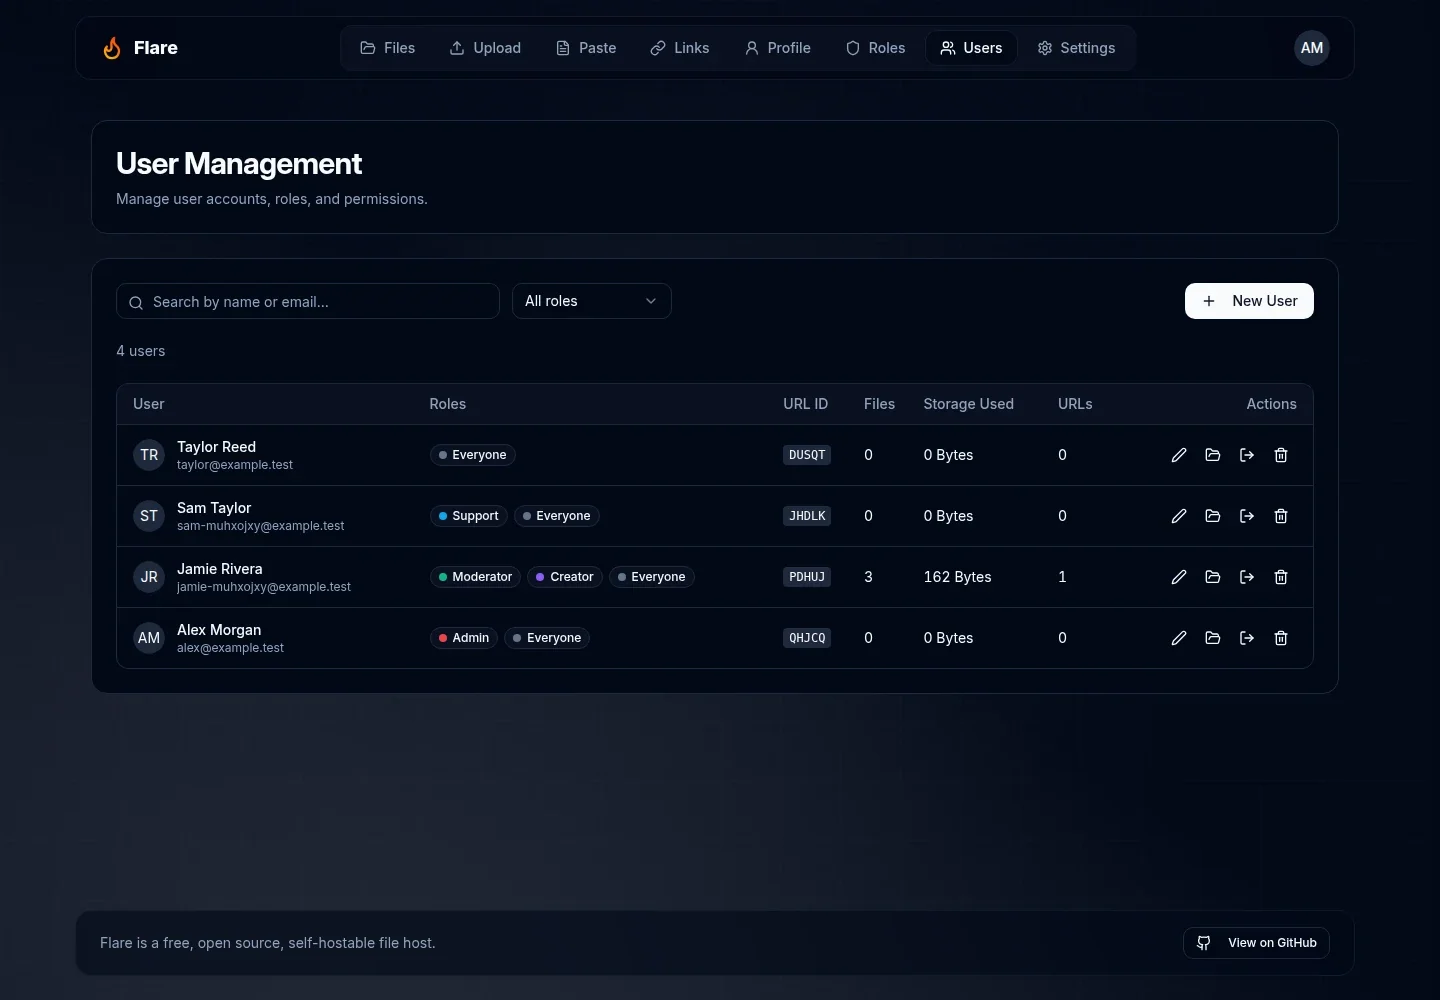Click Everyone badge in Taylor Reed's row

pos(473,455)
